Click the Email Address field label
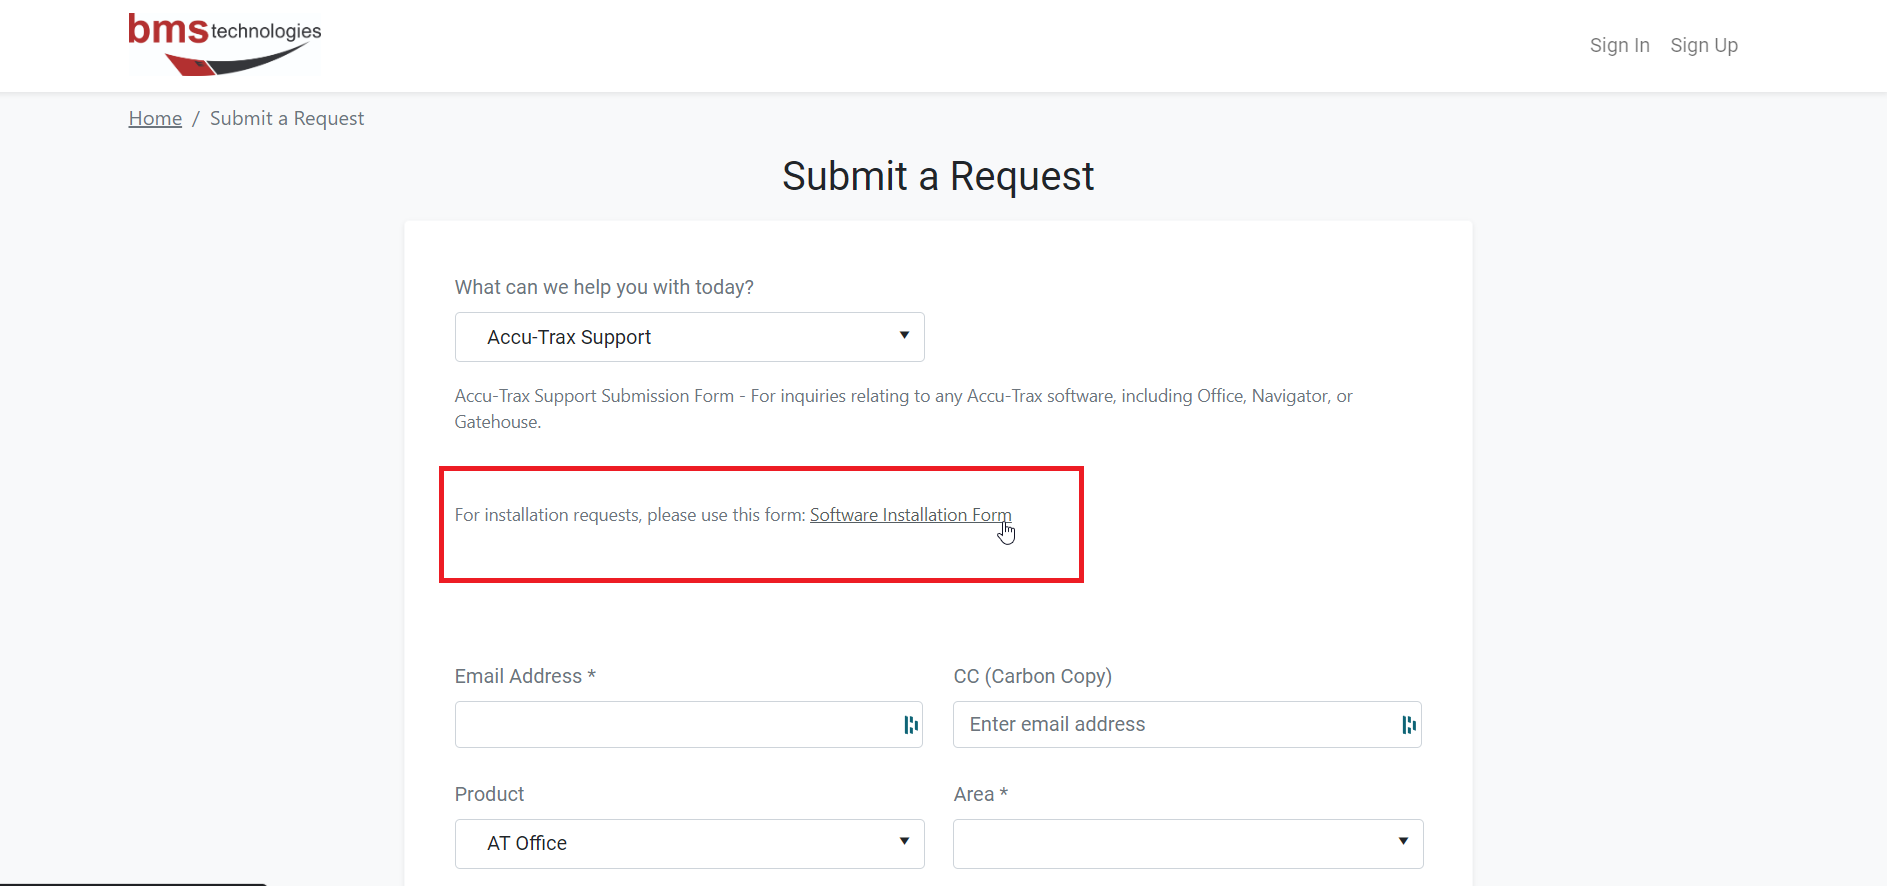The image size is (1887, 886). tap(525, 676)
